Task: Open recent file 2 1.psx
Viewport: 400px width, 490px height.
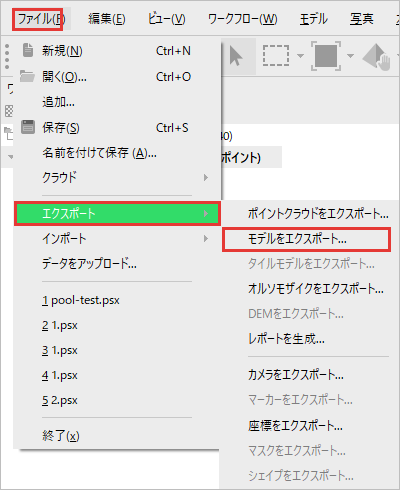Action: coord(117,325)
